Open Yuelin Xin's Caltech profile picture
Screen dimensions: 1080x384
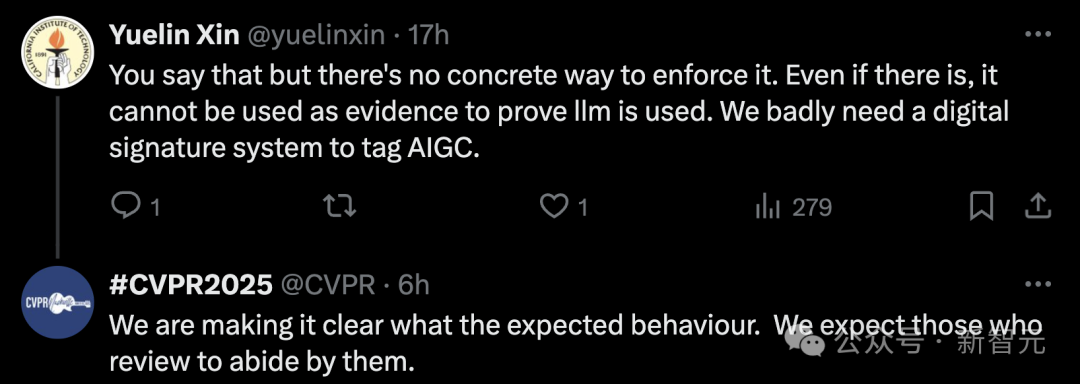tap(58, 54)
